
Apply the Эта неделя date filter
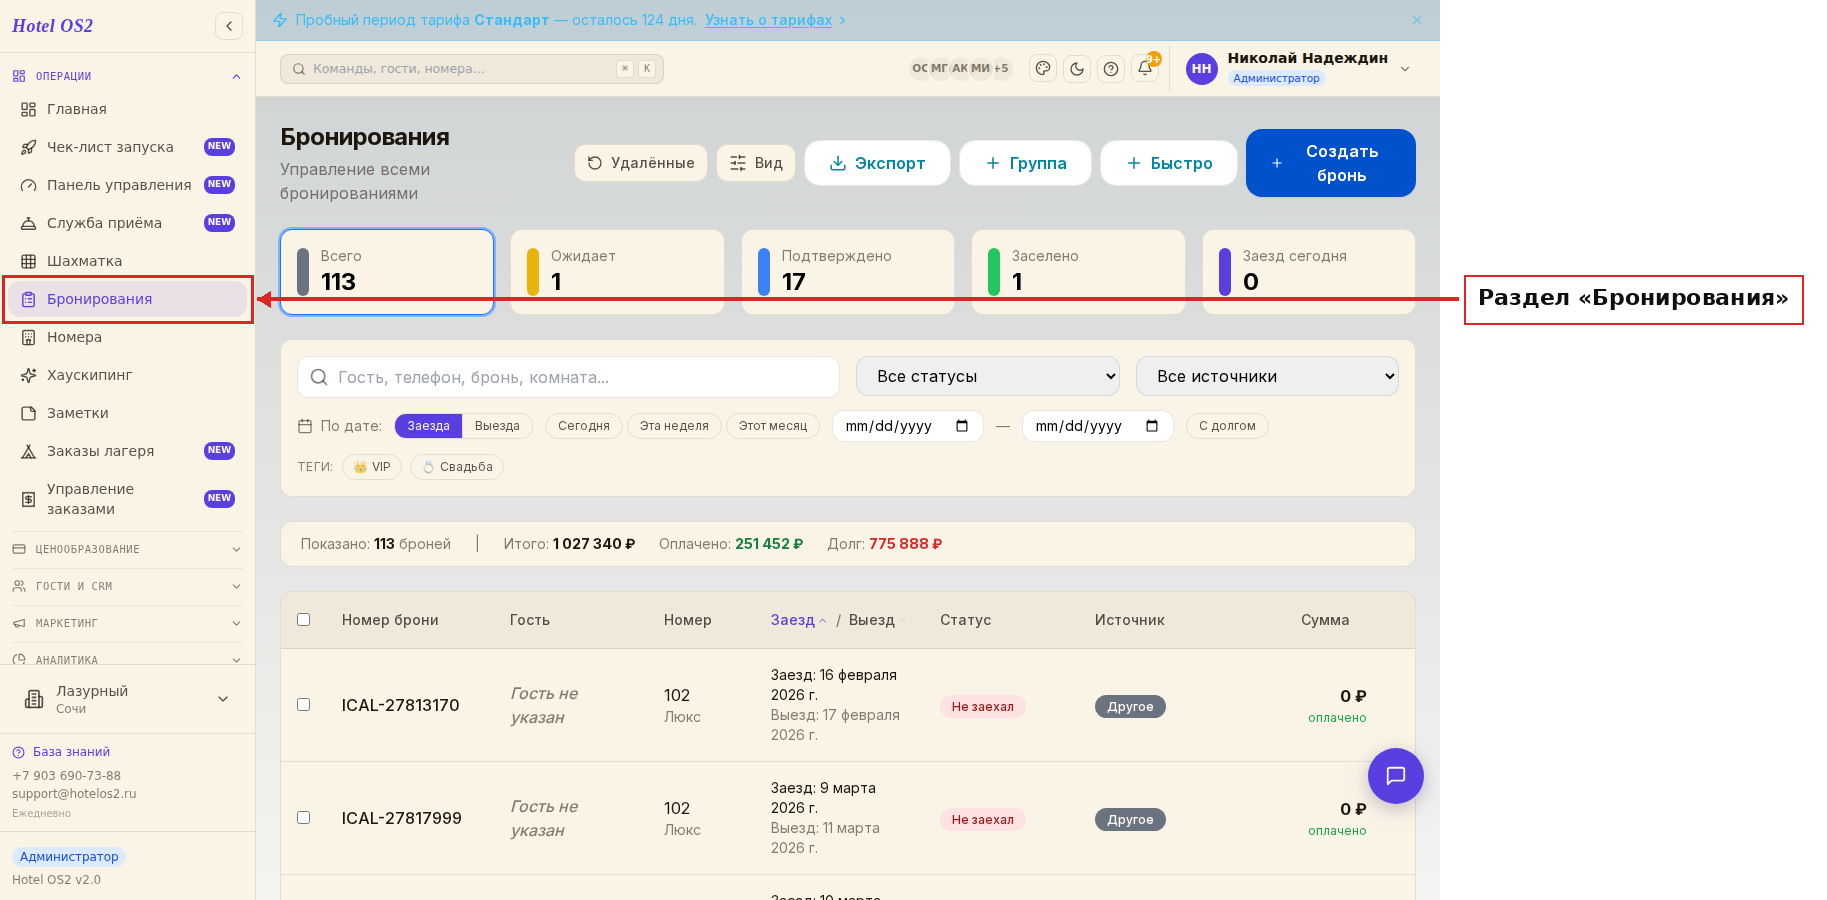pos(674,426)
